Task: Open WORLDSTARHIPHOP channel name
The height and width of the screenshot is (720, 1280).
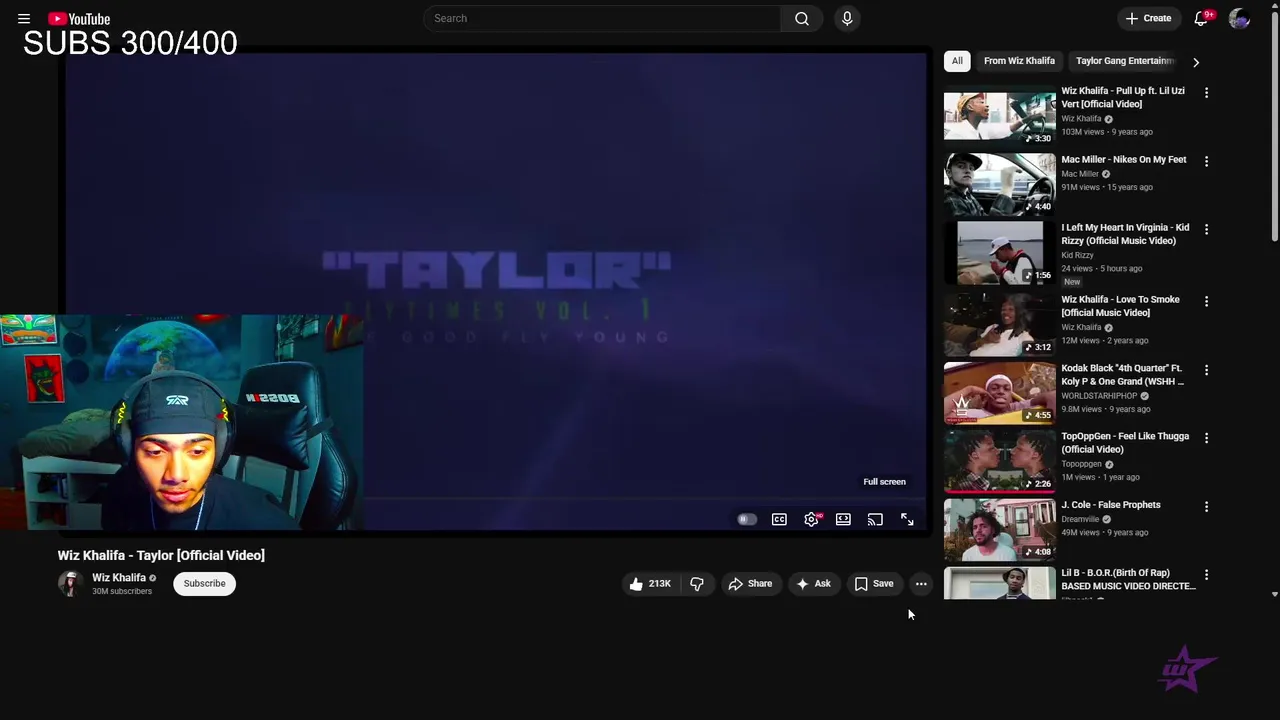Action: coord(1100,395)
